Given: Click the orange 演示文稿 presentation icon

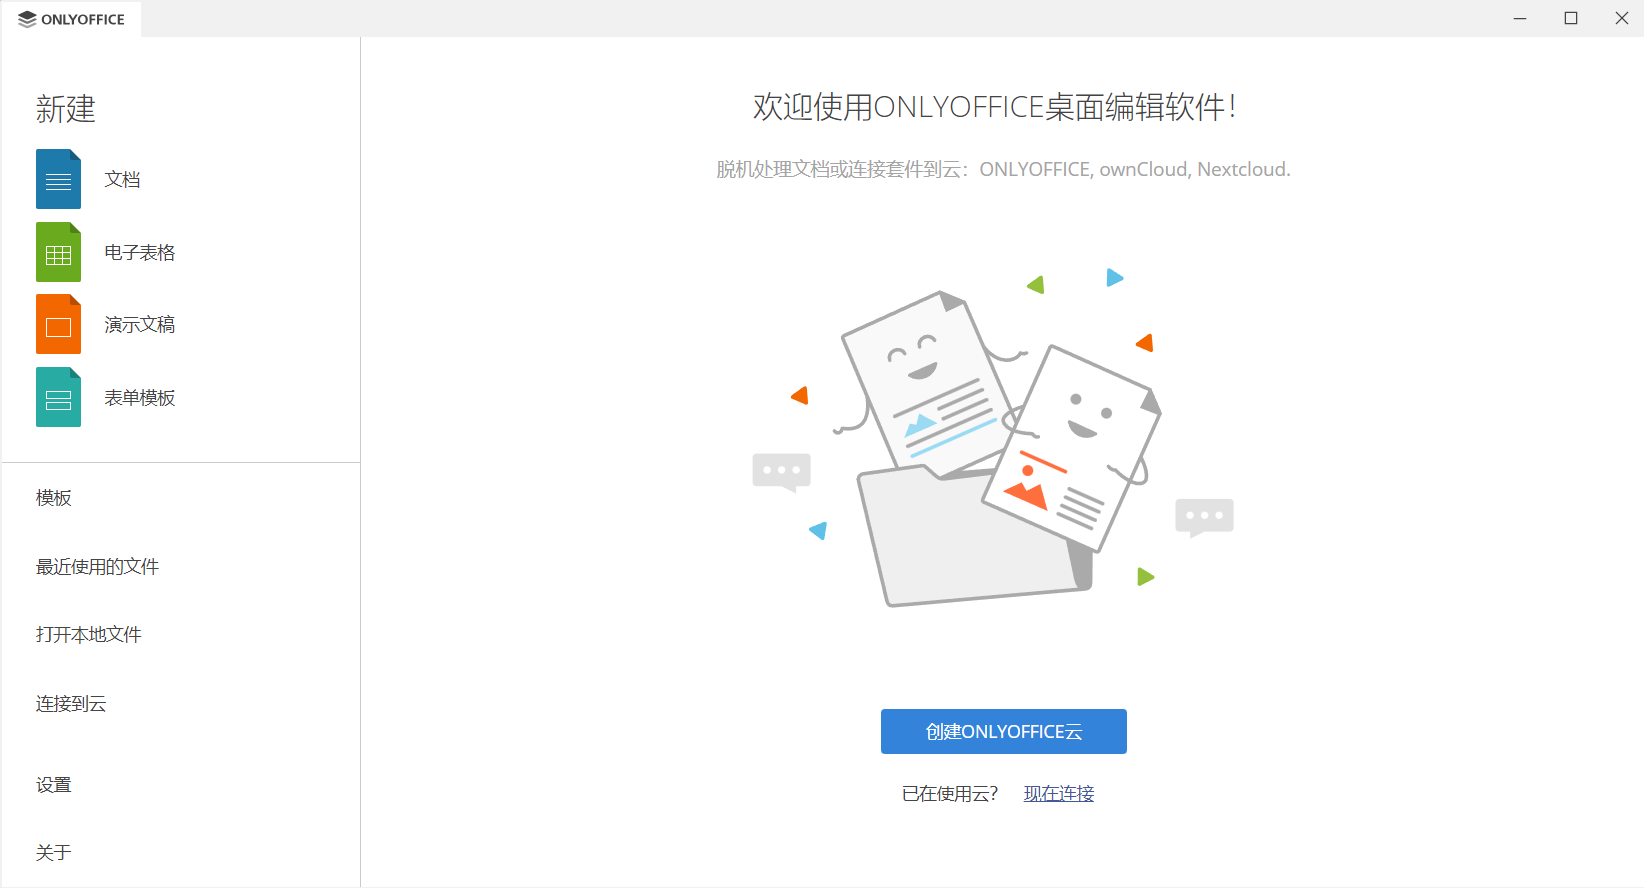Looking at the screenshot, I should [58, 324].
